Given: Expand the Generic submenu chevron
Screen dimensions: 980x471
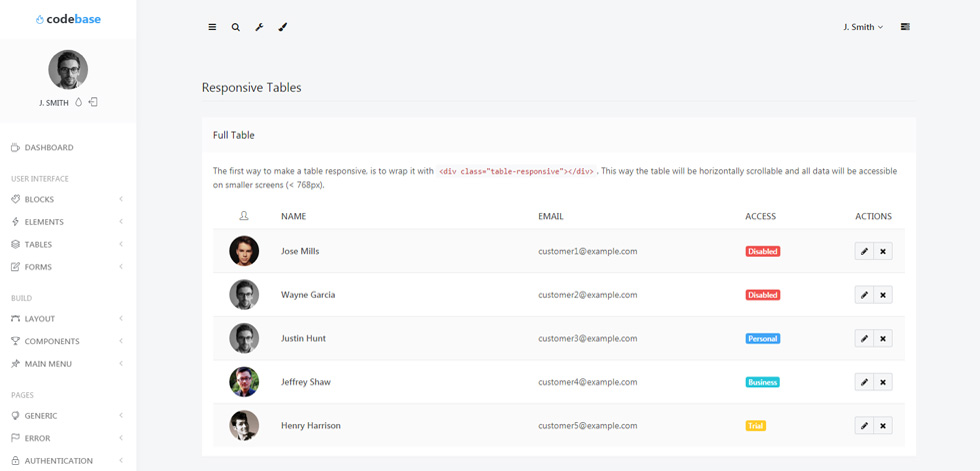Looking at the screenshot, I should pos(121,415).
